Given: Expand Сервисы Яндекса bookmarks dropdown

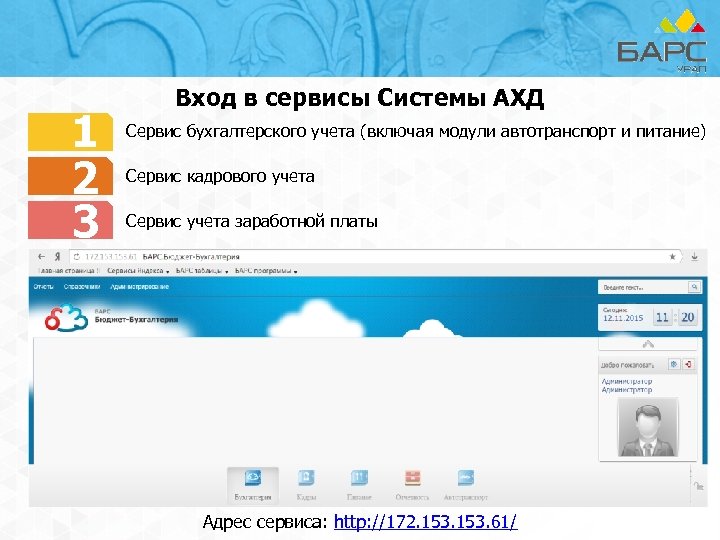Looking at the screenshot, I should [x=138, y=271].
